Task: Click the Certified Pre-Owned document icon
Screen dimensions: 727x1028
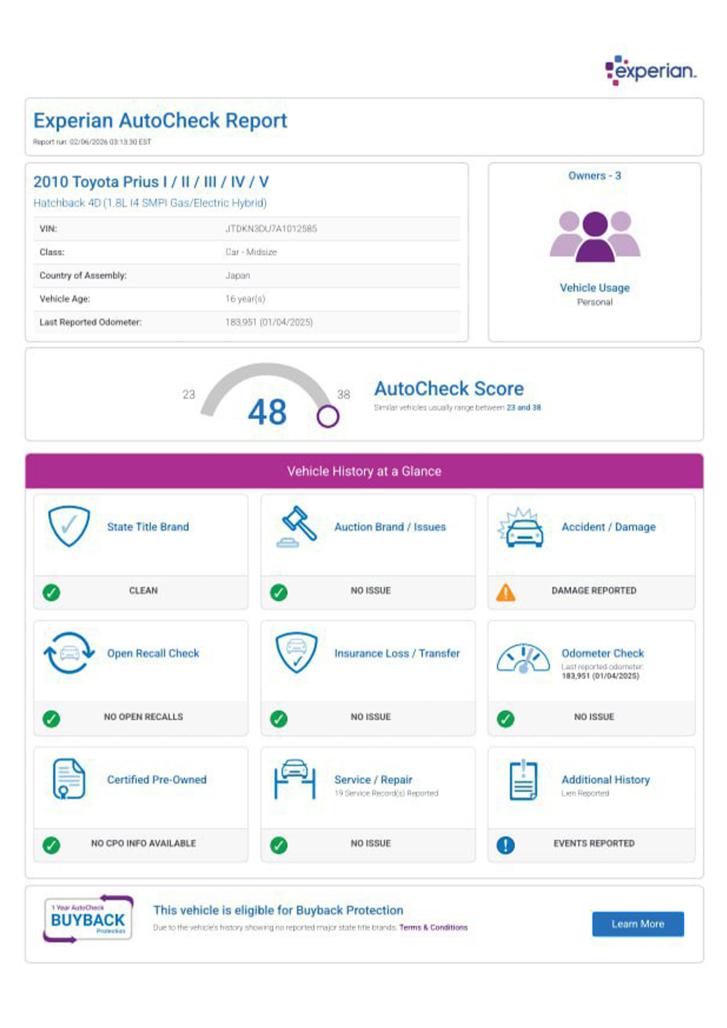Action: [69, 780]
